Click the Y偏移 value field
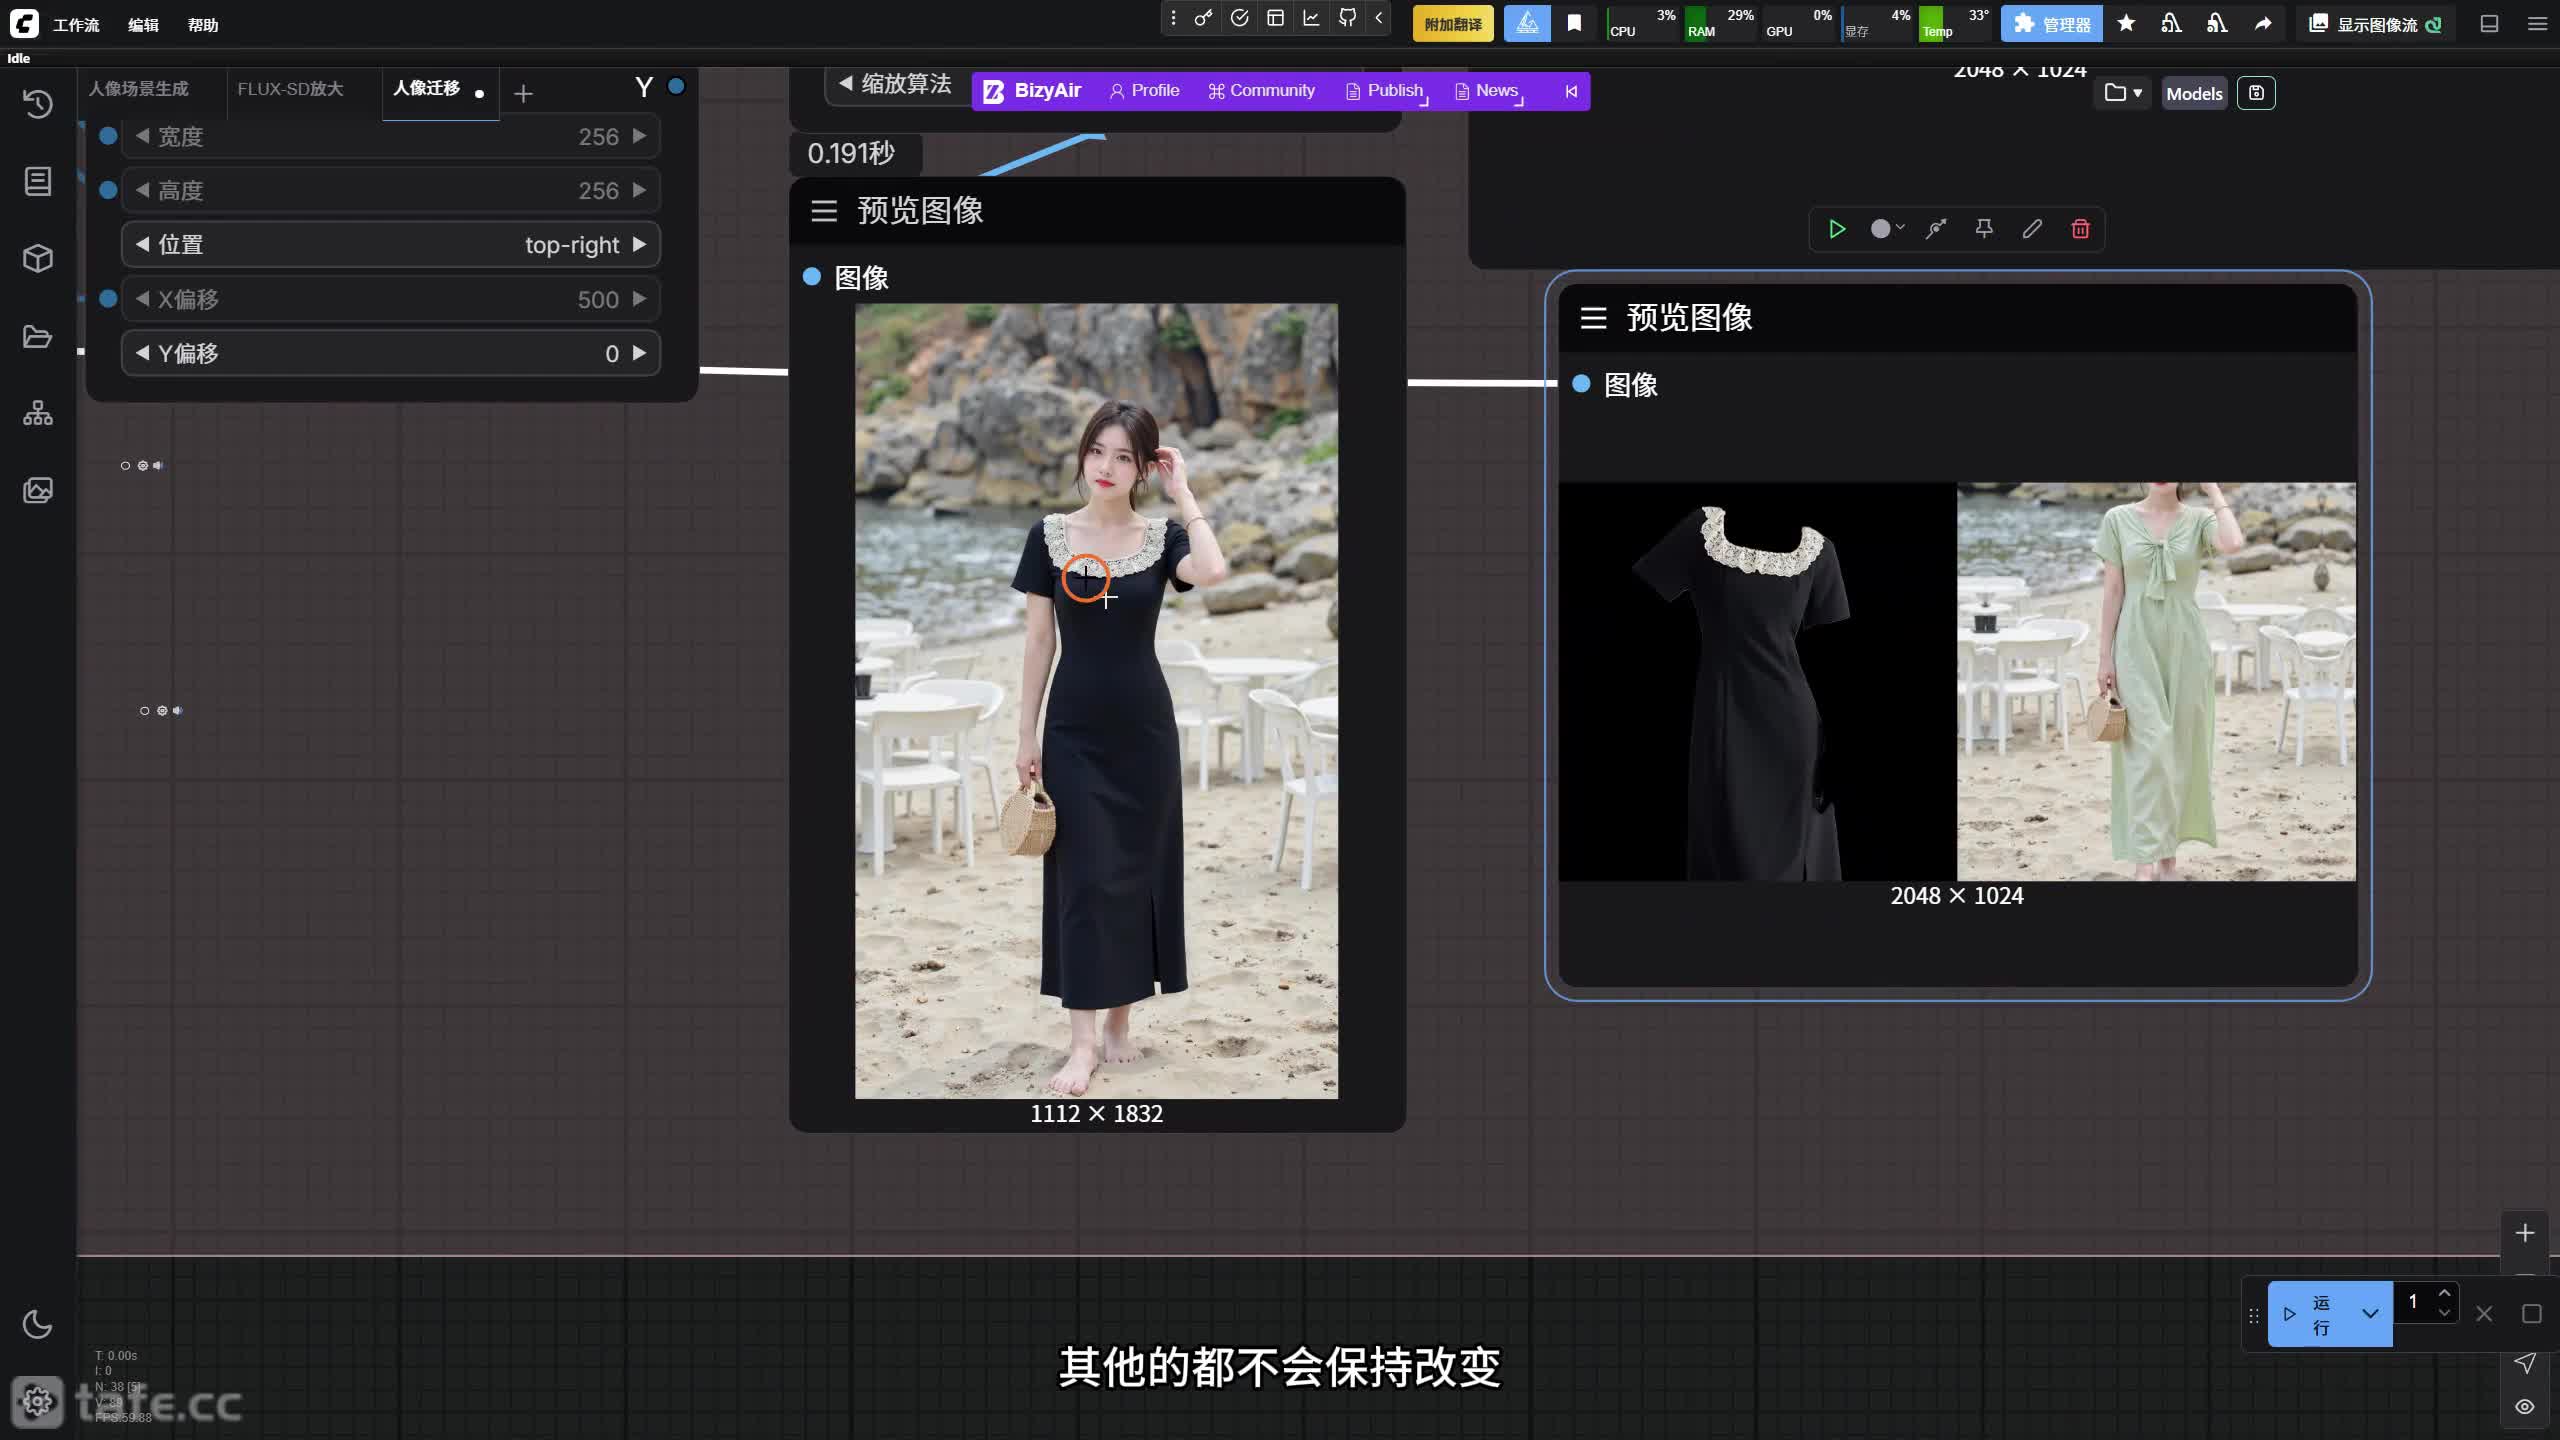Viewport: 2560px width, 1440px height. click(391, 353)
